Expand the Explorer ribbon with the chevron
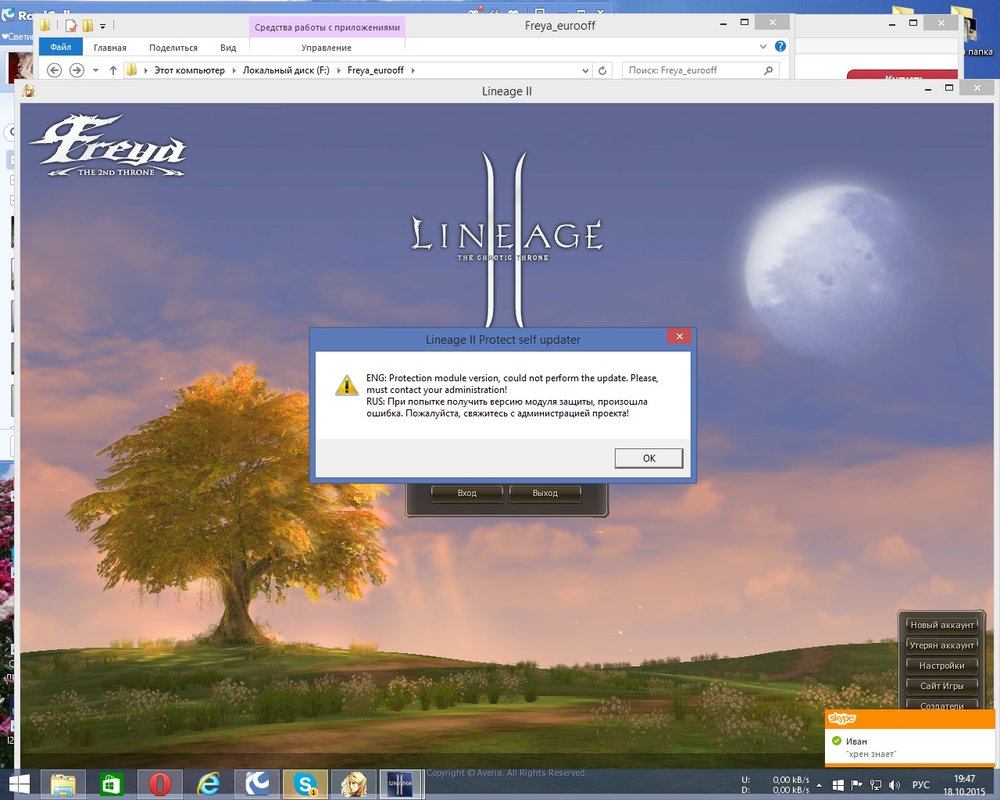The width and height of the screenshot is (1000, 800). [764, 47]
